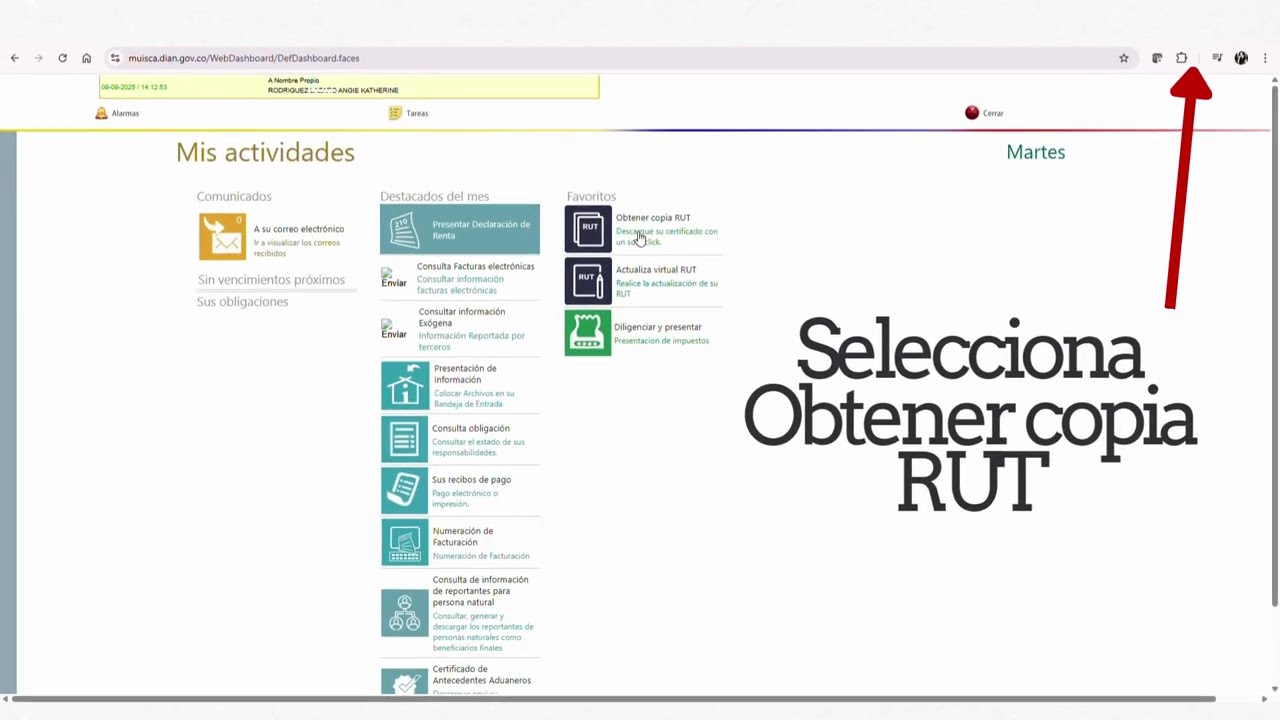This screenshot has width=1280, height=720.
Task: Open Numeración de Facturación title
Action: (463, 537)
